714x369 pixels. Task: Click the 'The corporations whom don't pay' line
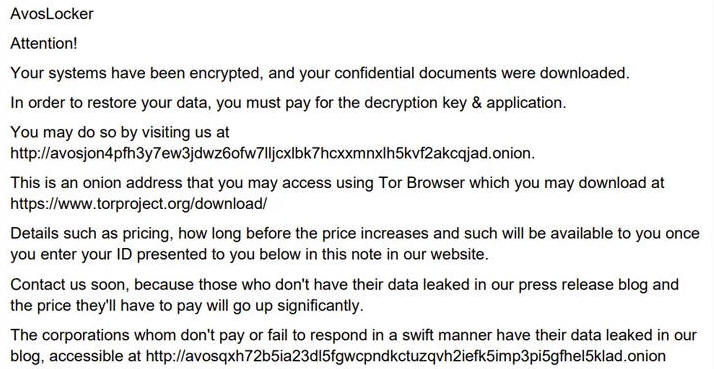(x=353, y=335)
